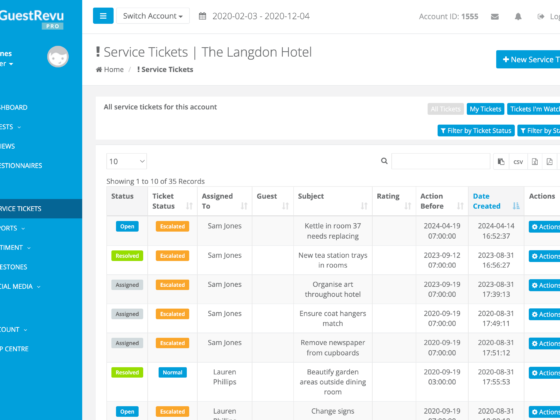Go to the Home breadcrumb link

pyautogui.click(x=110, y=70)
